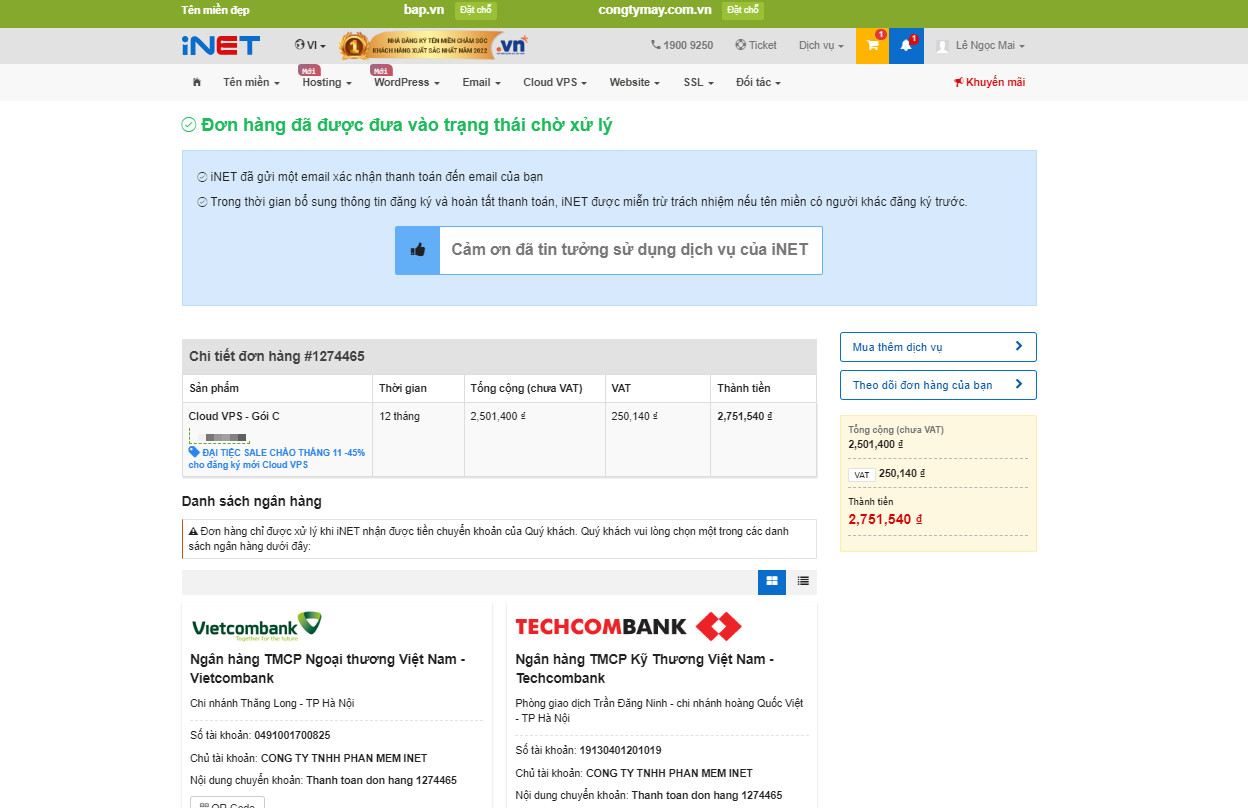Click the red total 2,751,540 ₫ in summary
Screen dimensions: 1248x808
click(885, 519)
